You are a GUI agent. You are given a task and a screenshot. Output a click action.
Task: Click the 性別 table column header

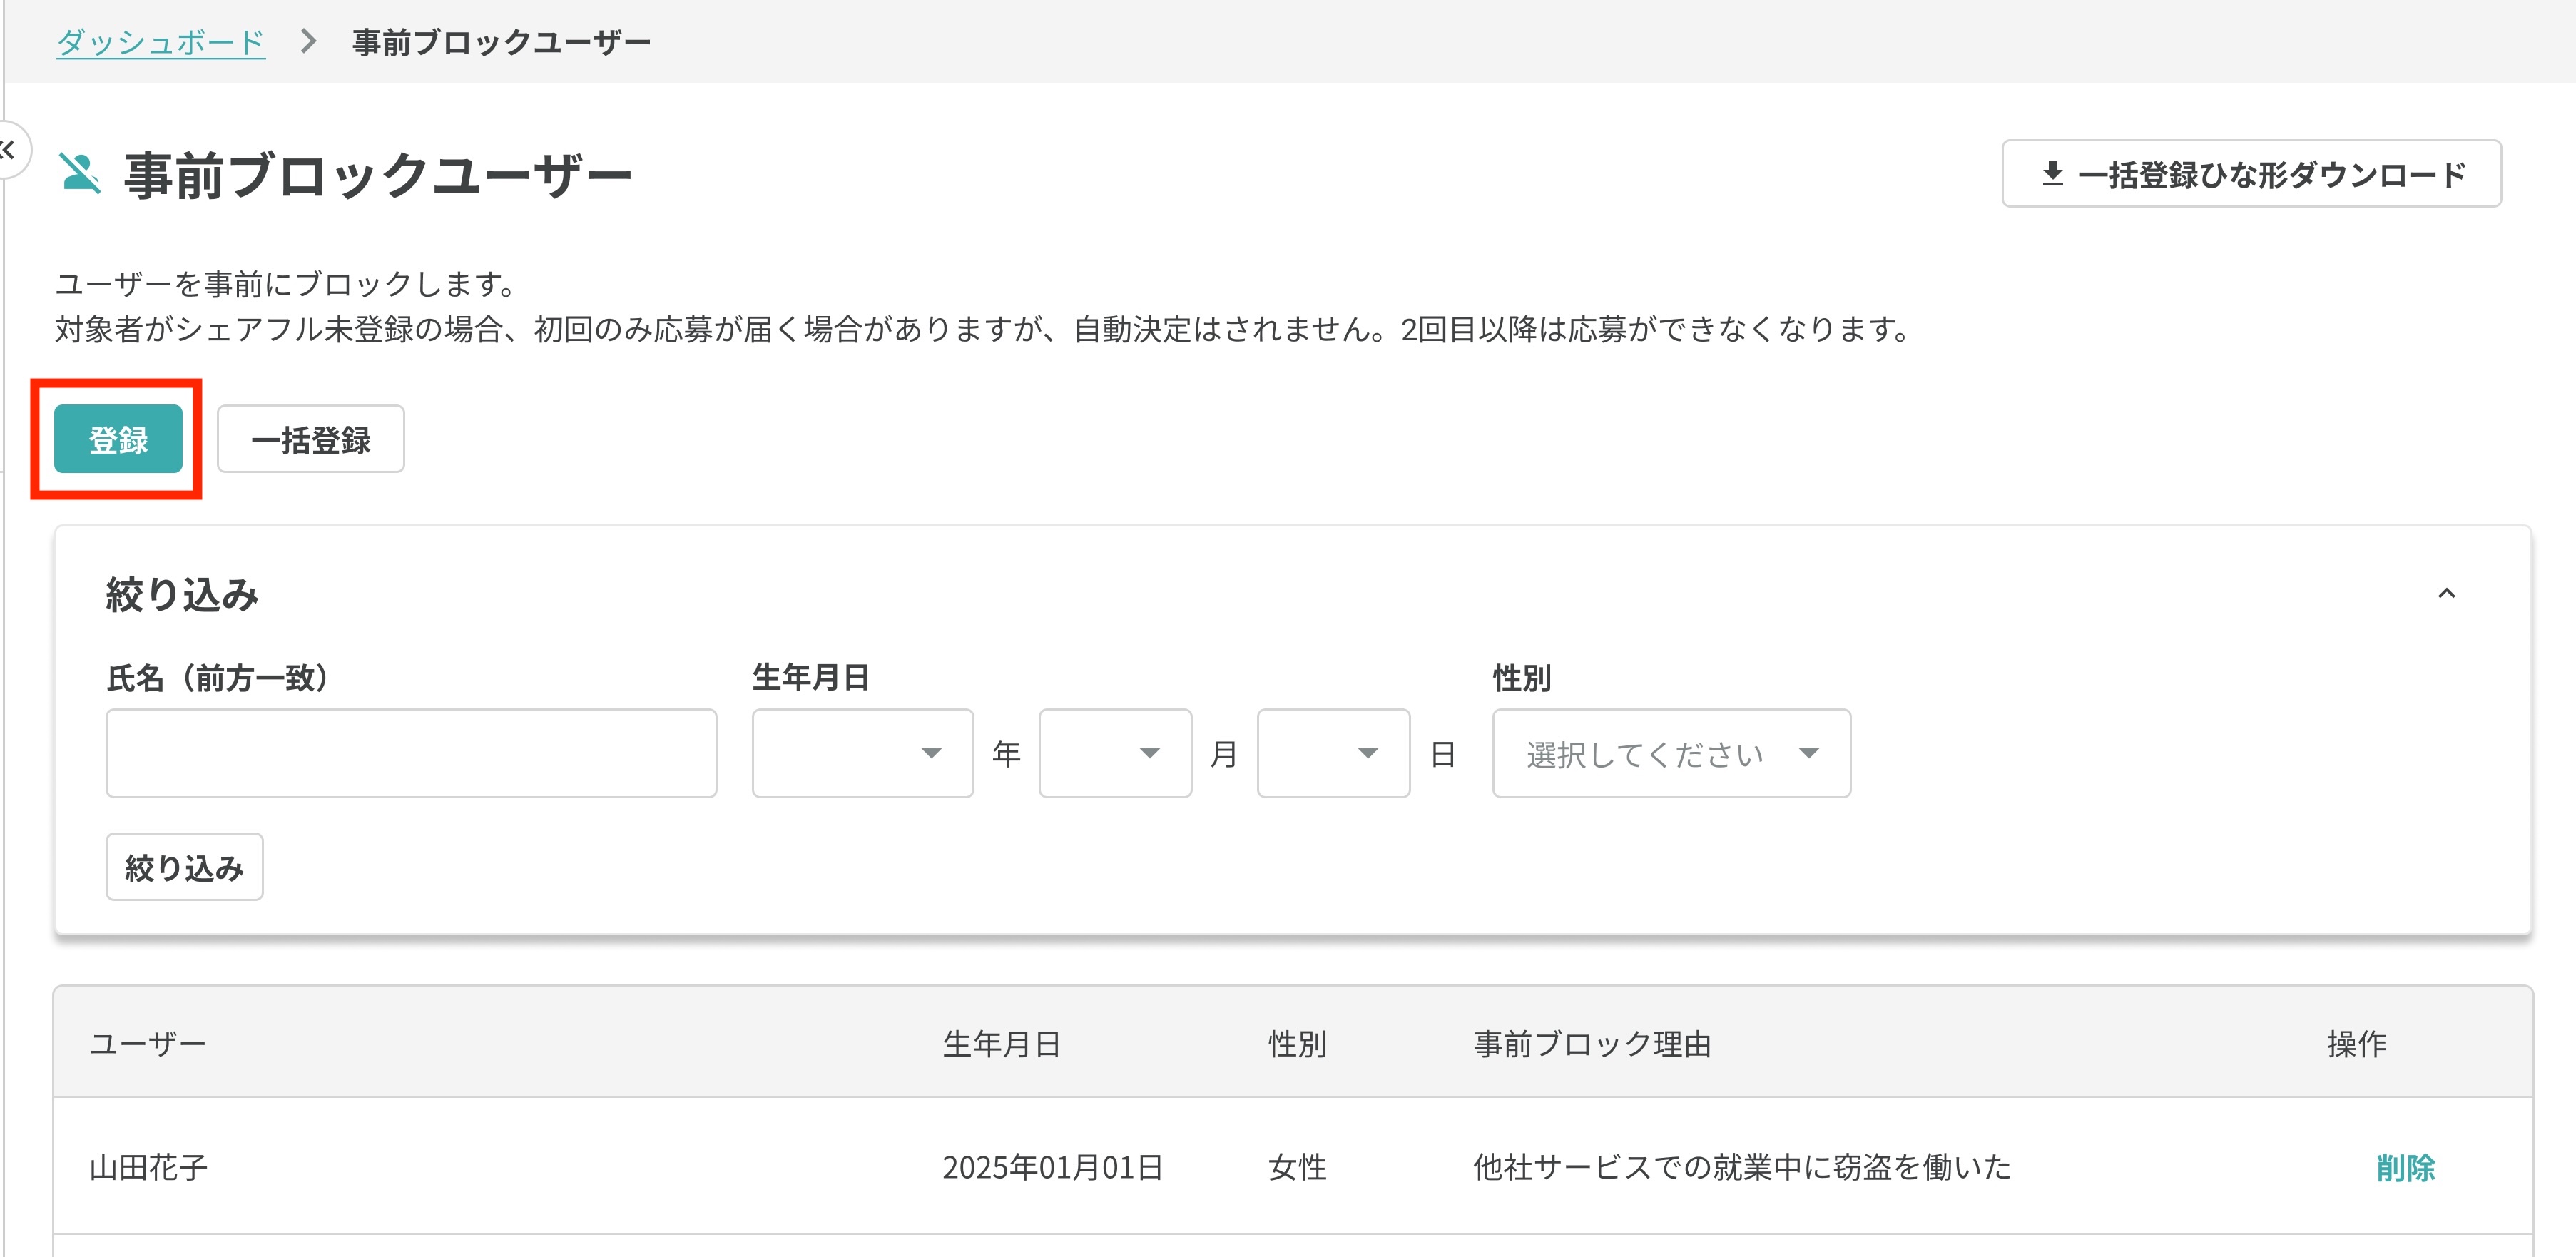(1297, 1044)
